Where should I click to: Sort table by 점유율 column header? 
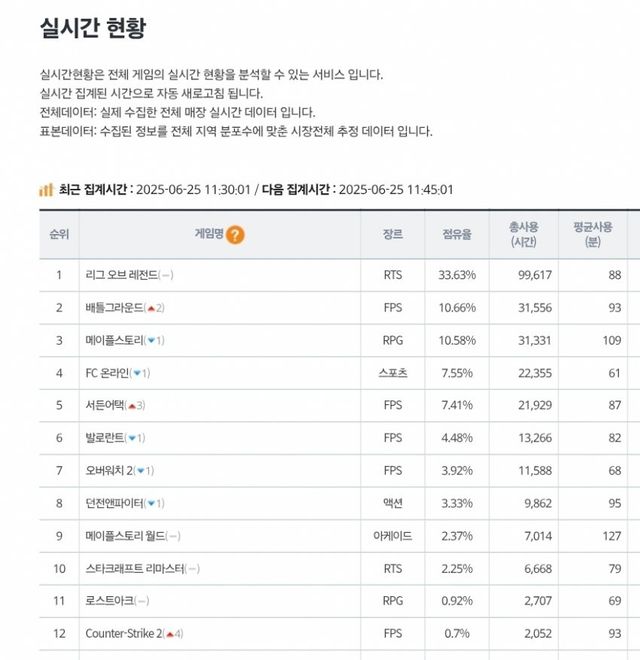pyautogui.click(x=457, y=235)
